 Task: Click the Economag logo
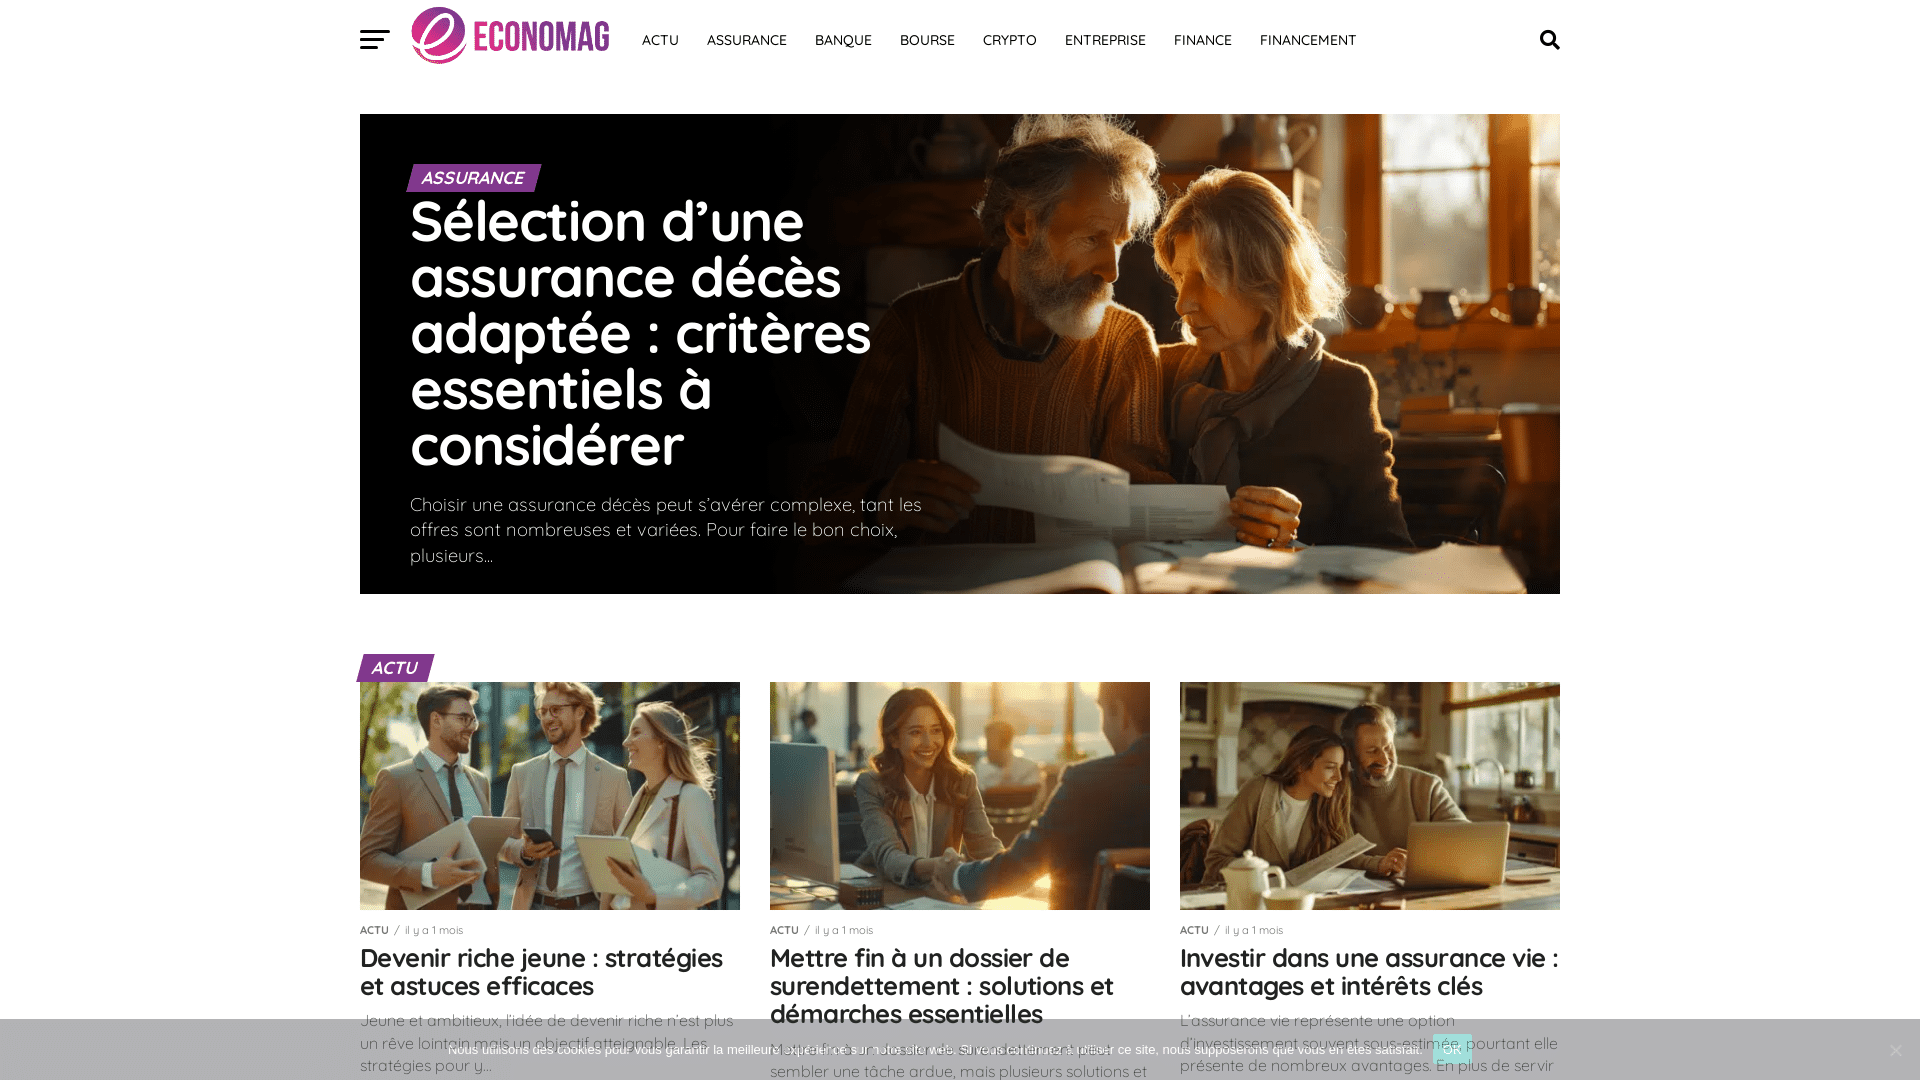(510, 36)
